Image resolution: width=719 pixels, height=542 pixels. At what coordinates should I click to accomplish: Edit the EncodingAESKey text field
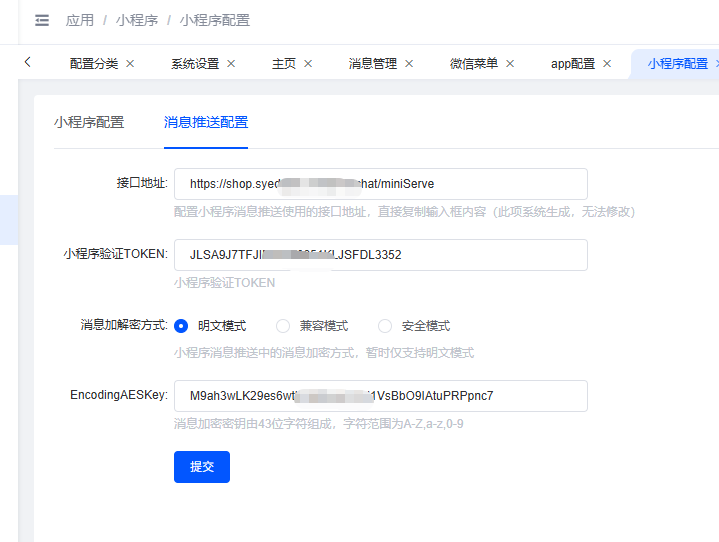coord(380,396)
